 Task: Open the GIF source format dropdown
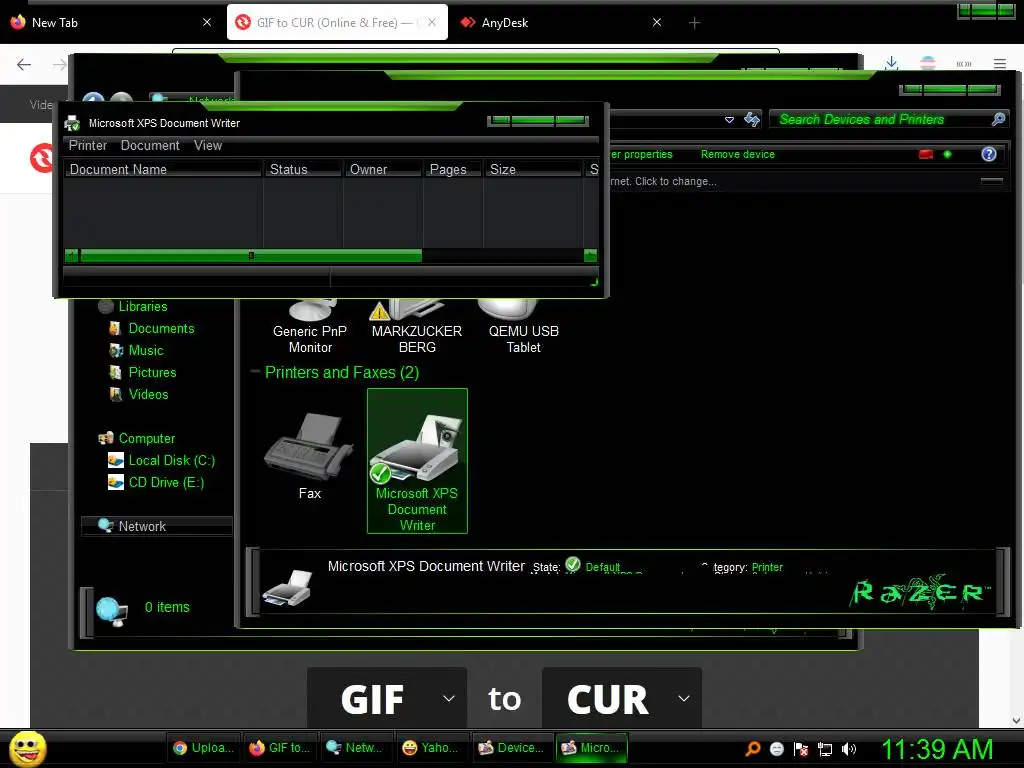pyautogui.click(x=387, y=698)
